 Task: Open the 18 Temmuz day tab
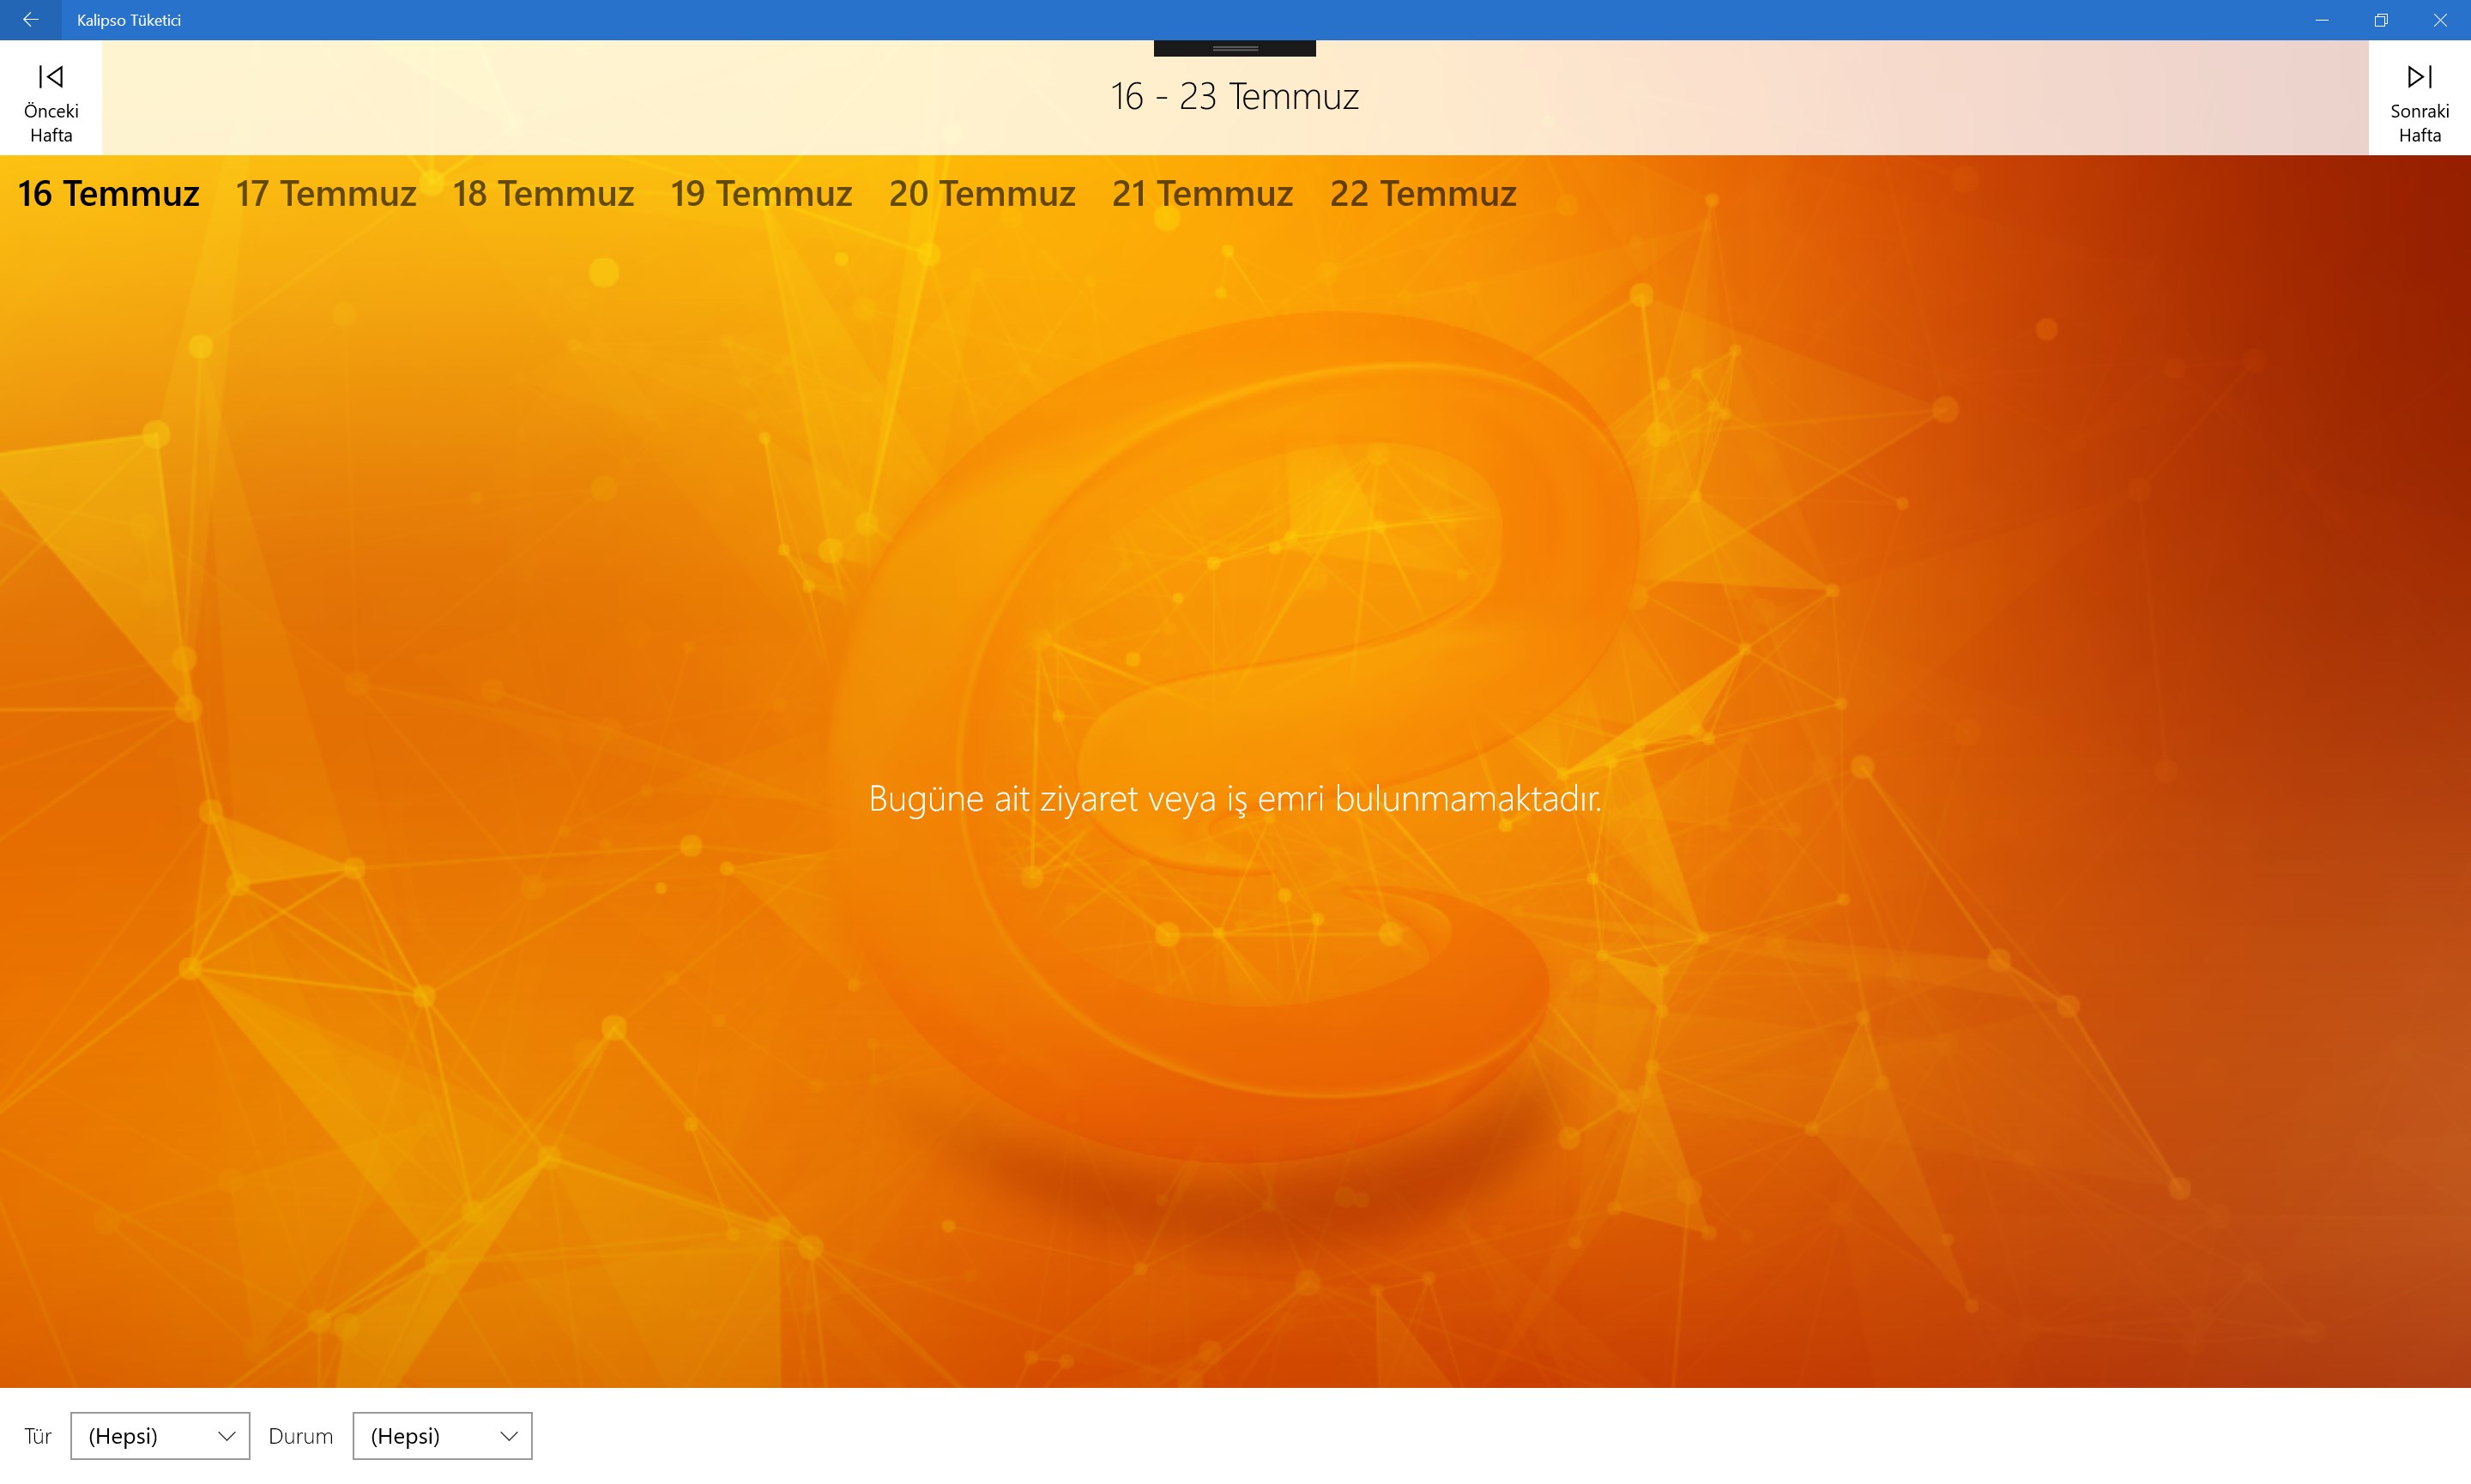pos(543,194)
